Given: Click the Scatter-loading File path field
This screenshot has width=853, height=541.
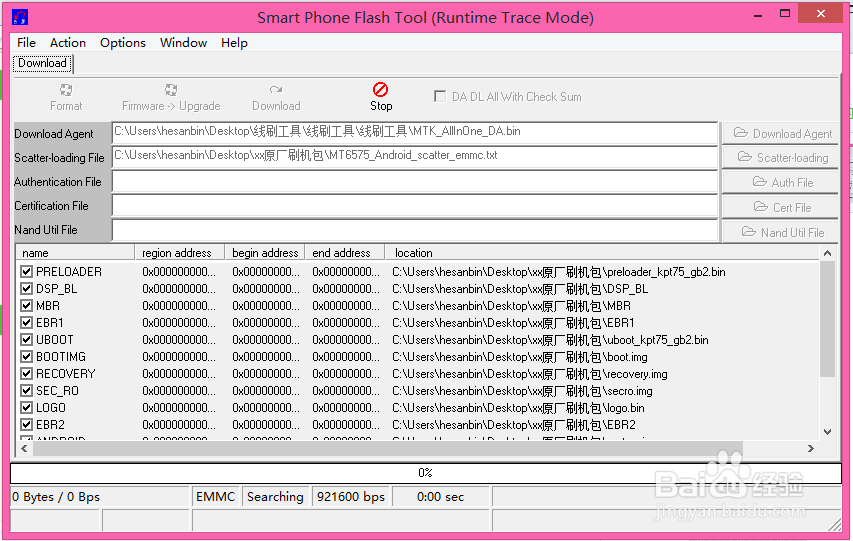Looking at the screenshot, I should pyautogui.click(x=415, y=156).
